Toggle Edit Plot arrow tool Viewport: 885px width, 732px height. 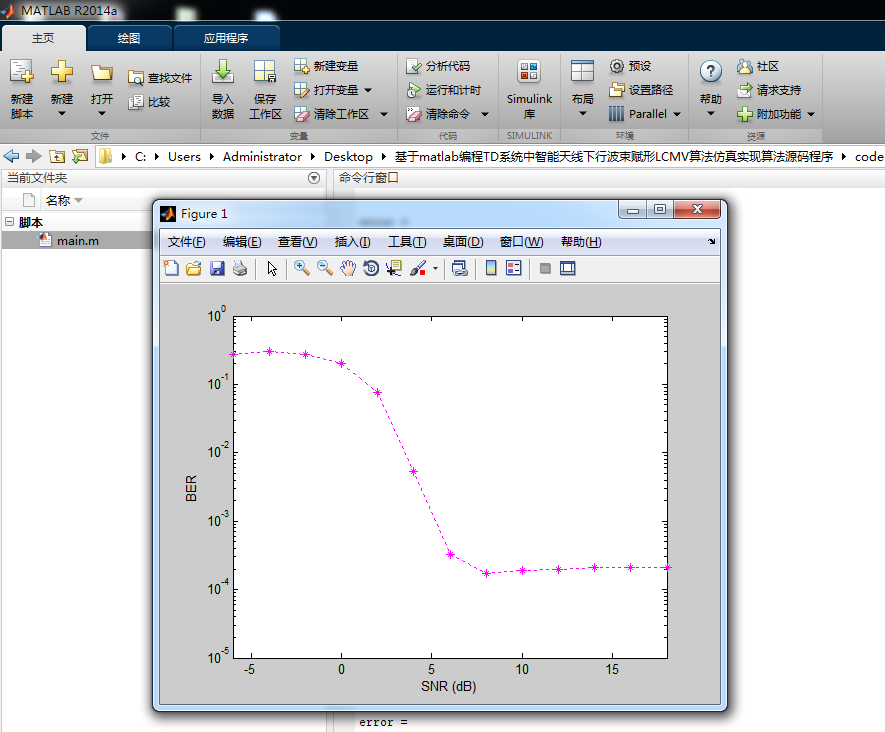click(272, 269)
